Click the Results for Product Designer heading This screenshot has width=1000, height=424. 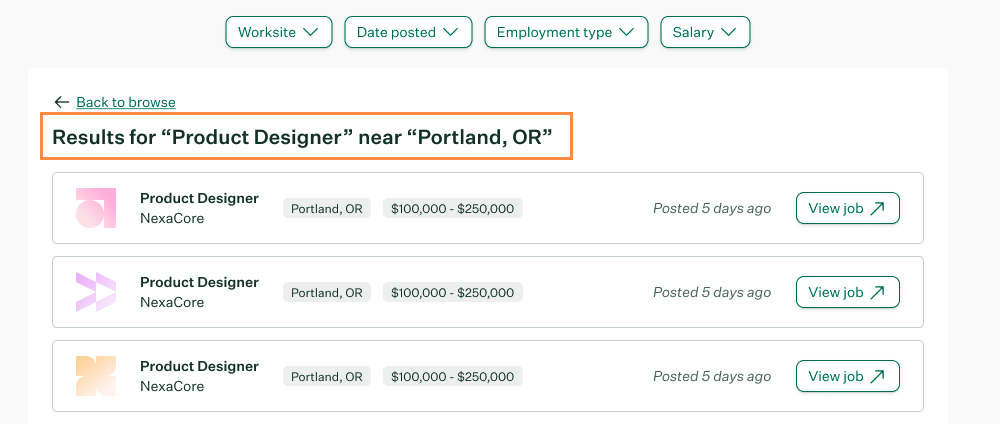tap(302, 136)
